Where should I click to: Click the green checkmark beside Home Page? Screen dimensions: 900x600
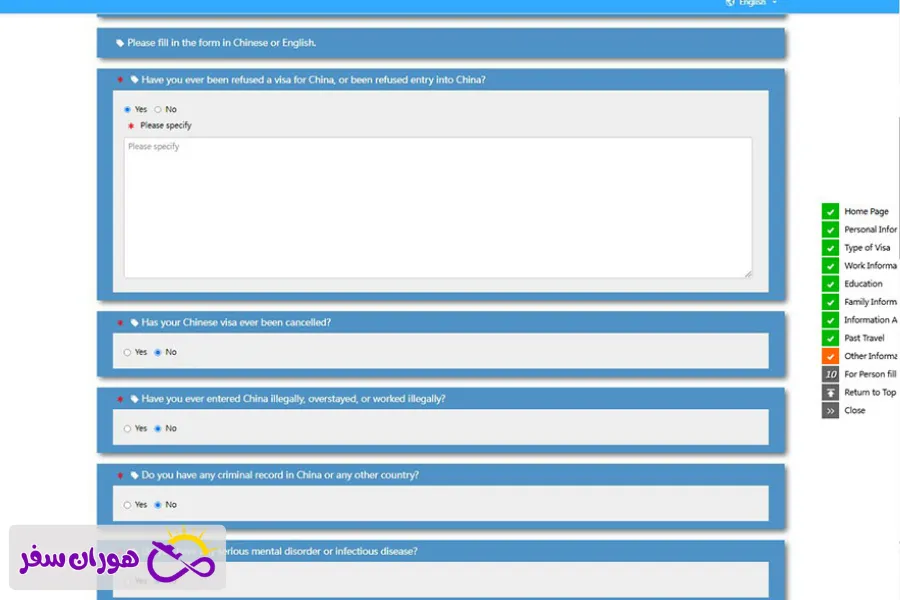[x=830, y=211]
